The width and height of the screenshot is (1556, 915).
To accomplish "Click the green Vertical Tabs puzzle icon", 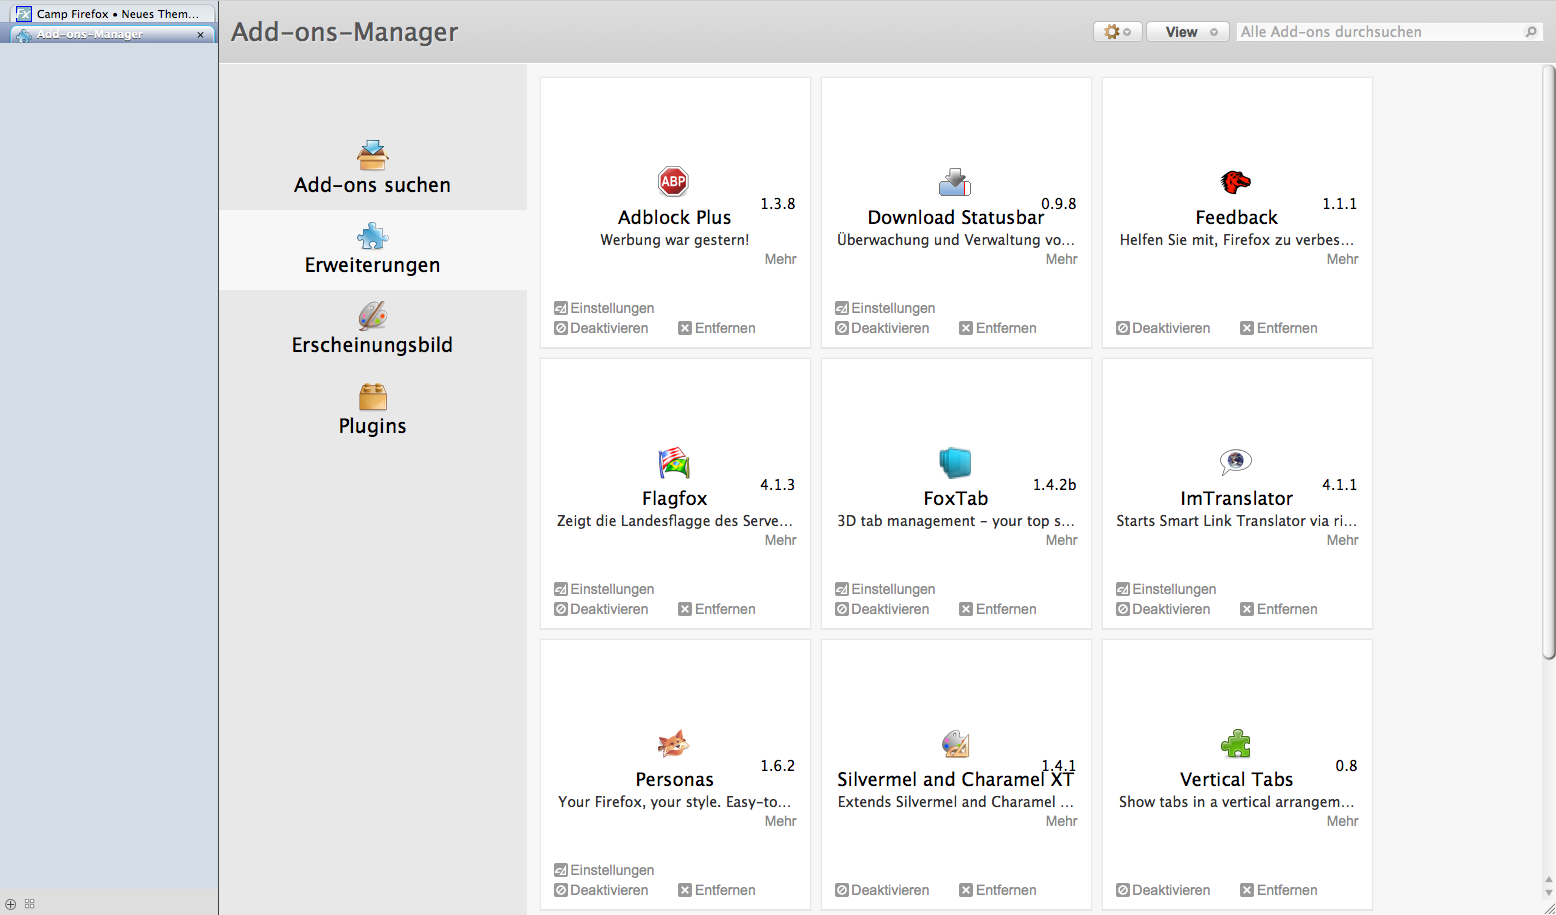I will point(1236,743).
